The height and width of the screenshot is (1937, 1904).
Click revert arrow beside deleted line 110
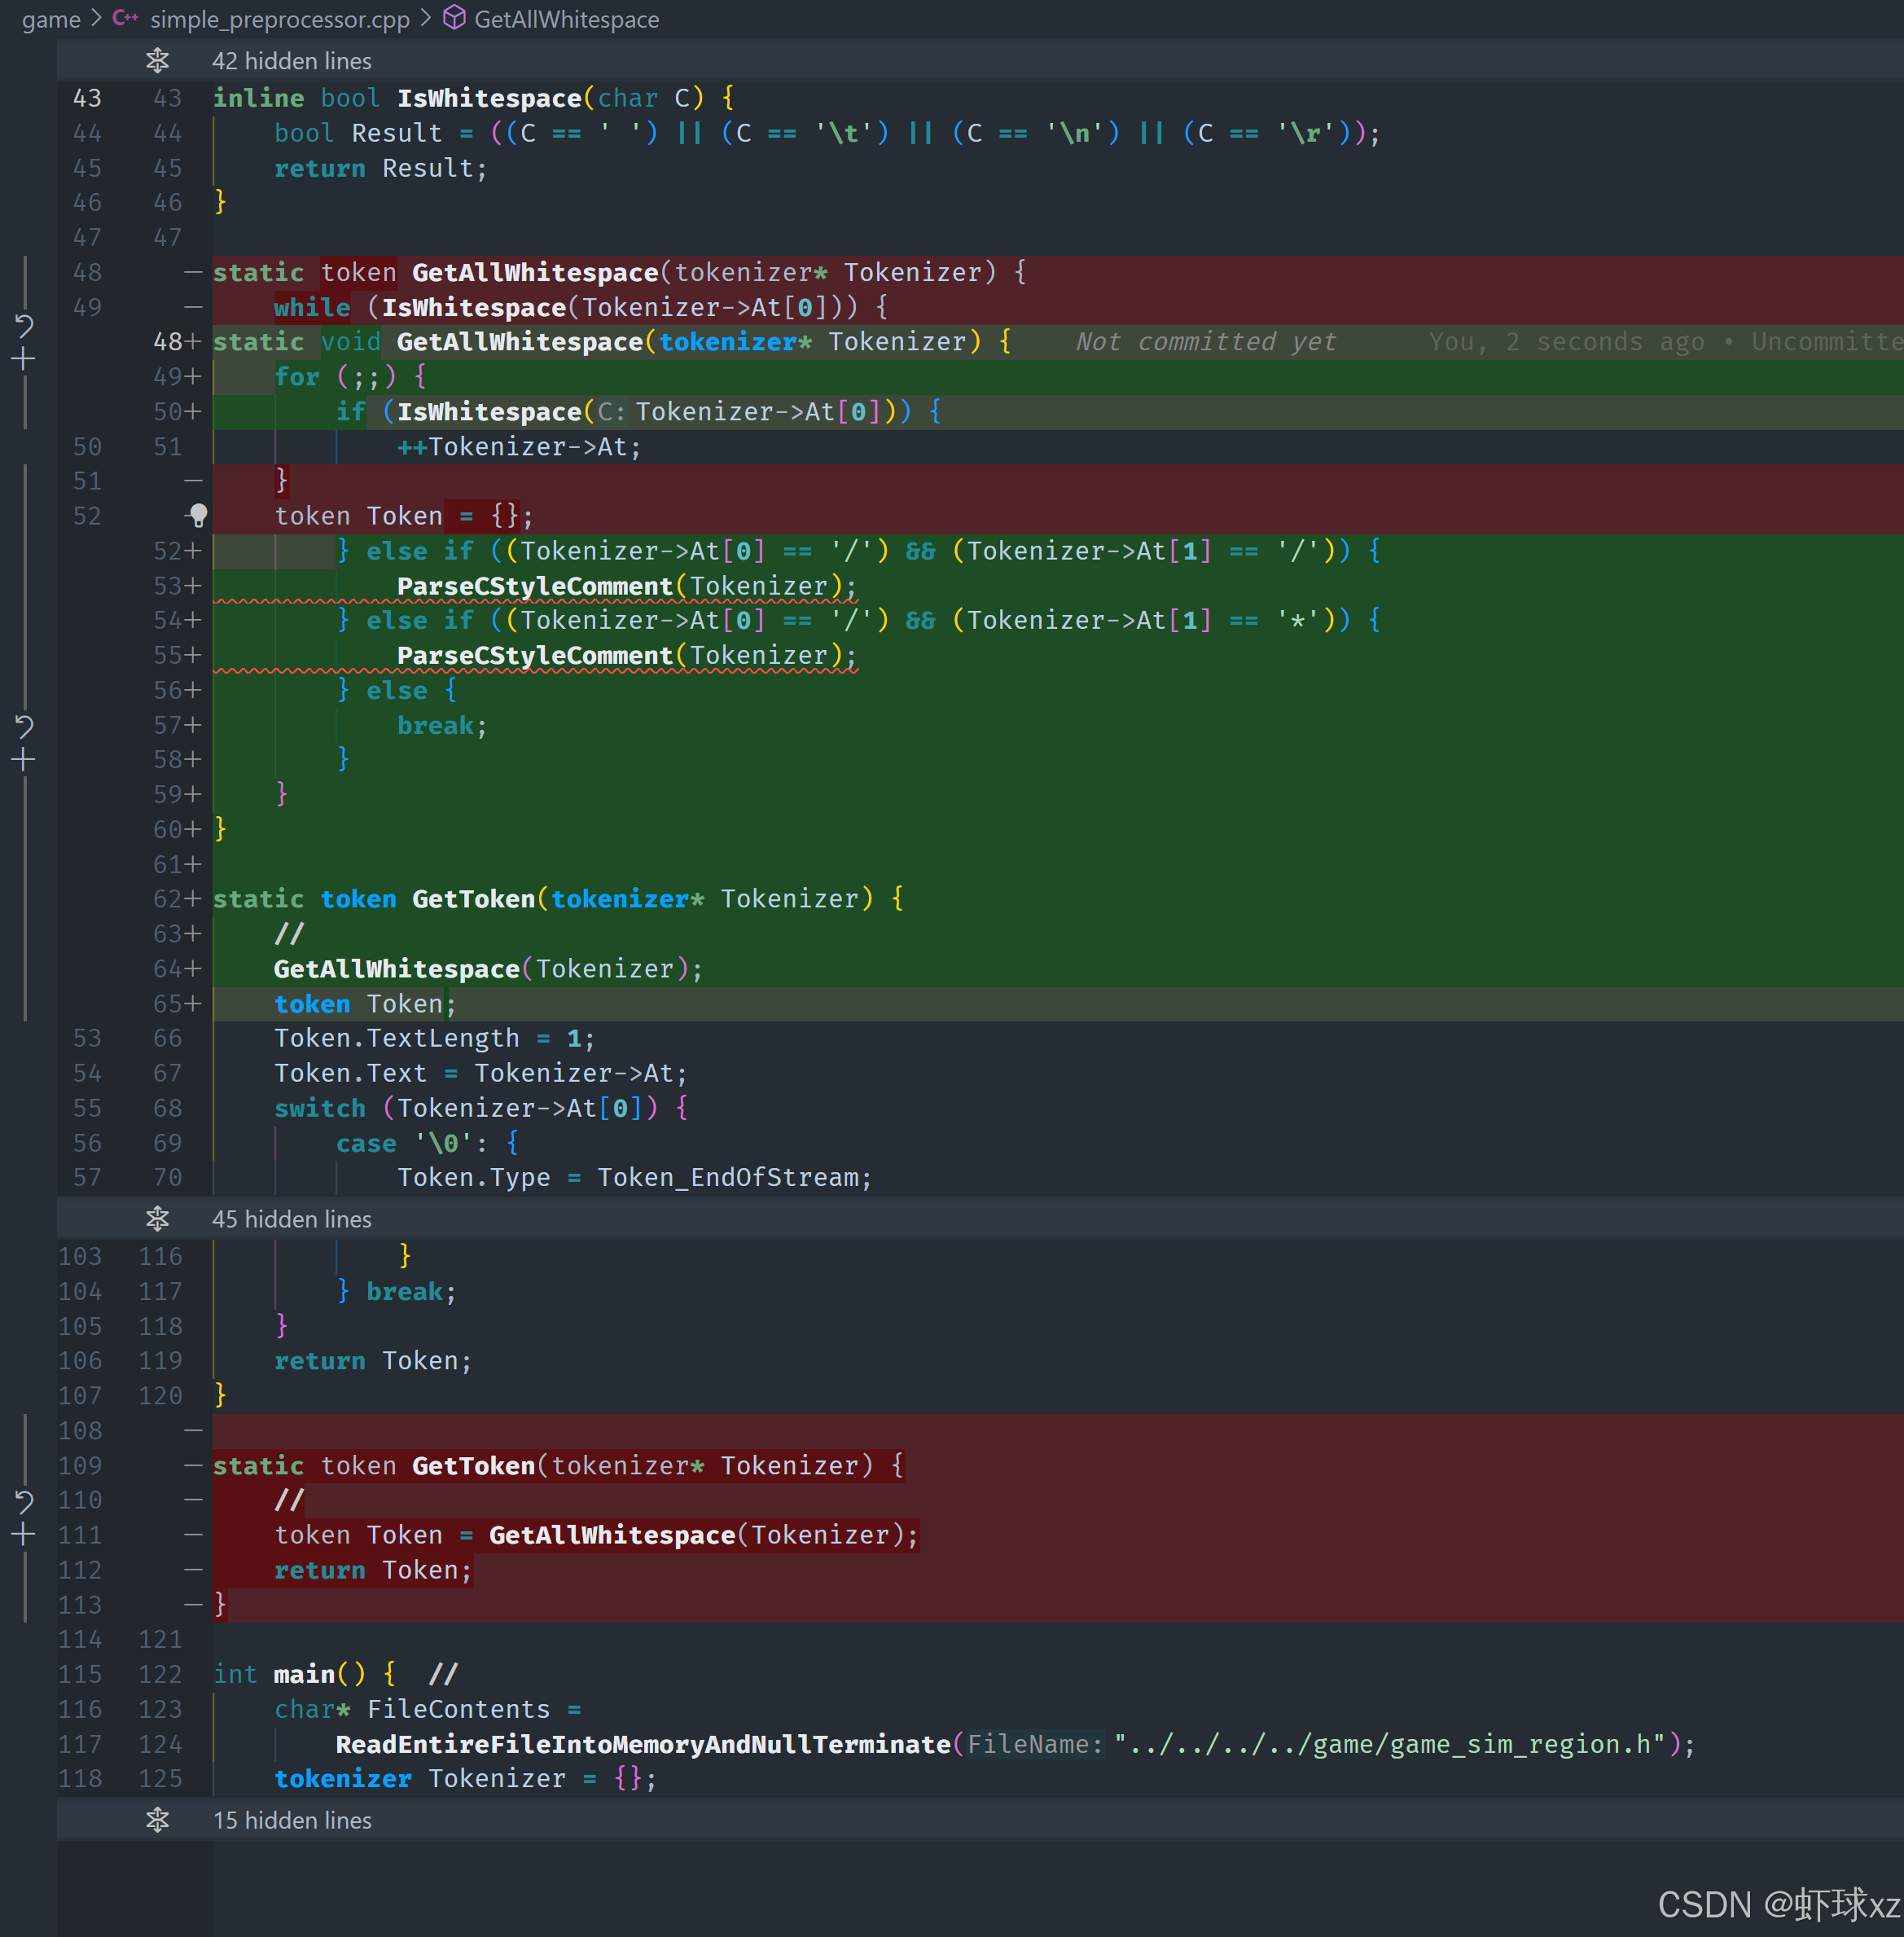tap(24, 1500)
